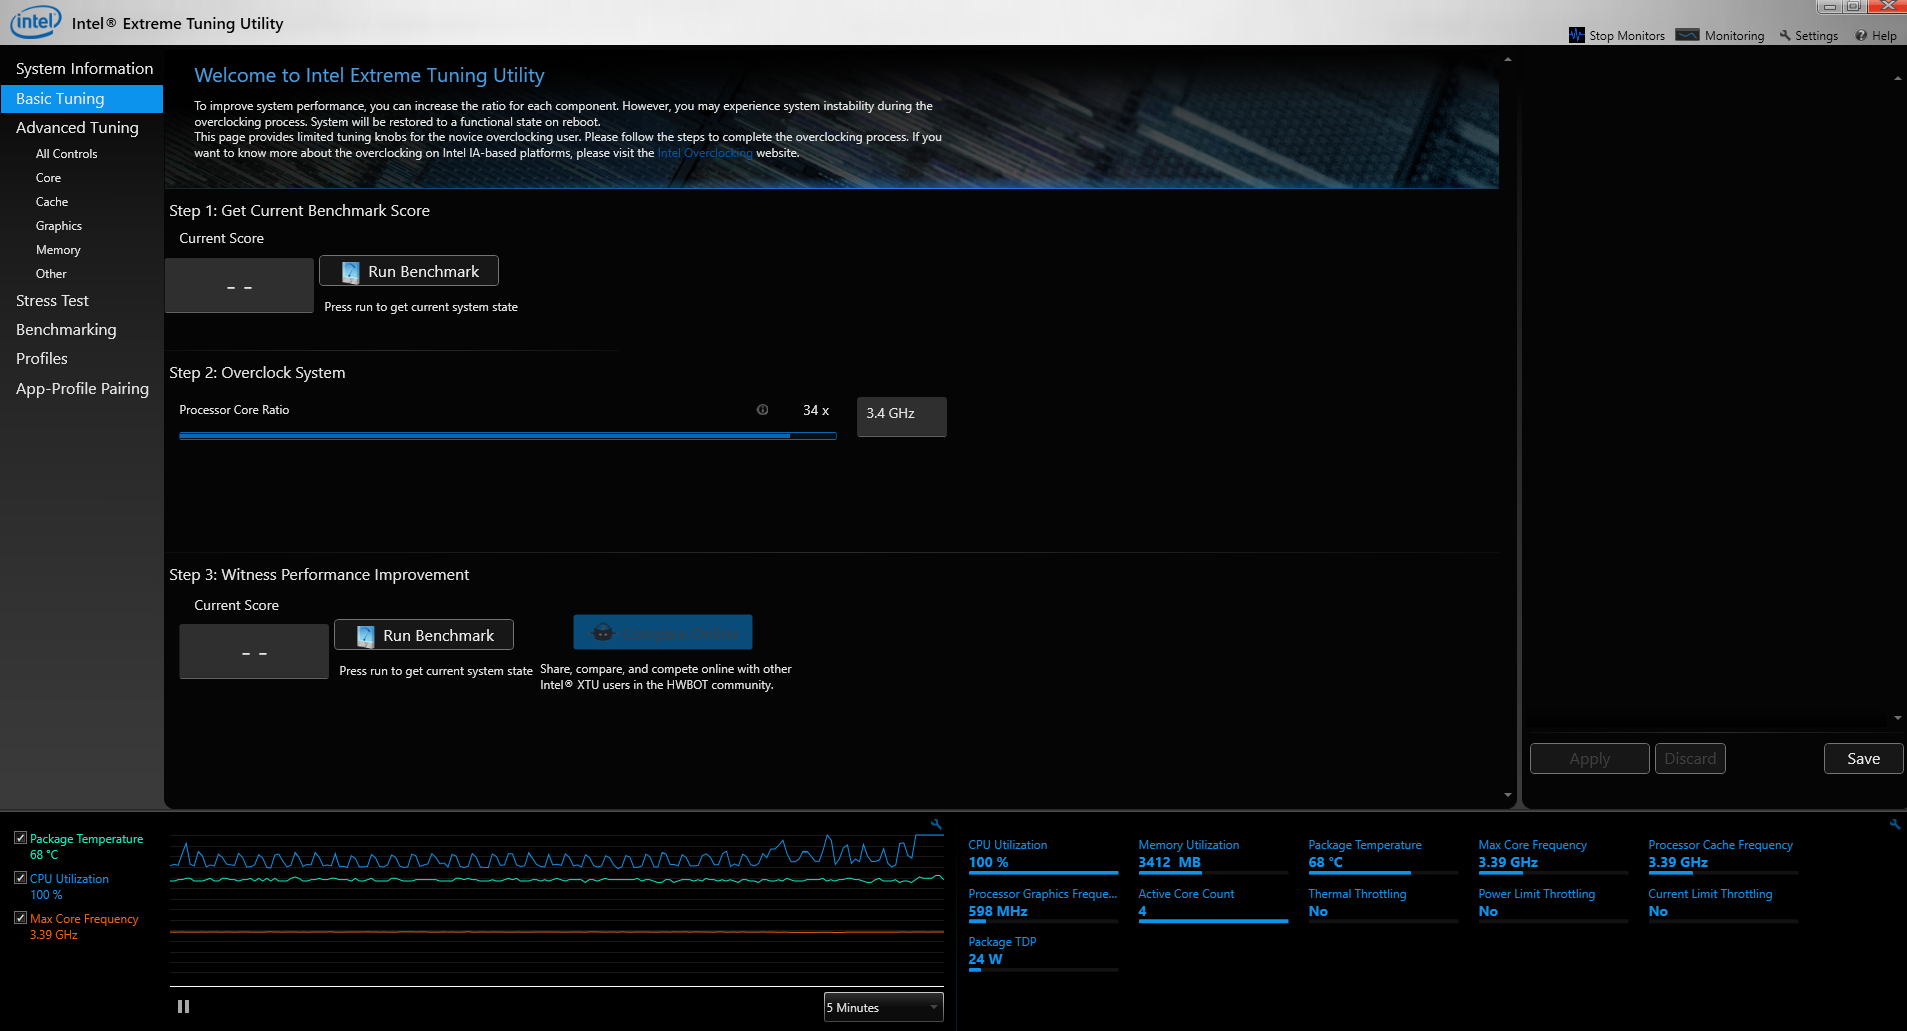This screenshot has height=1031, width=1907.
Task: Click the Settings toolbar label
Action: [x=1816, y=36]
